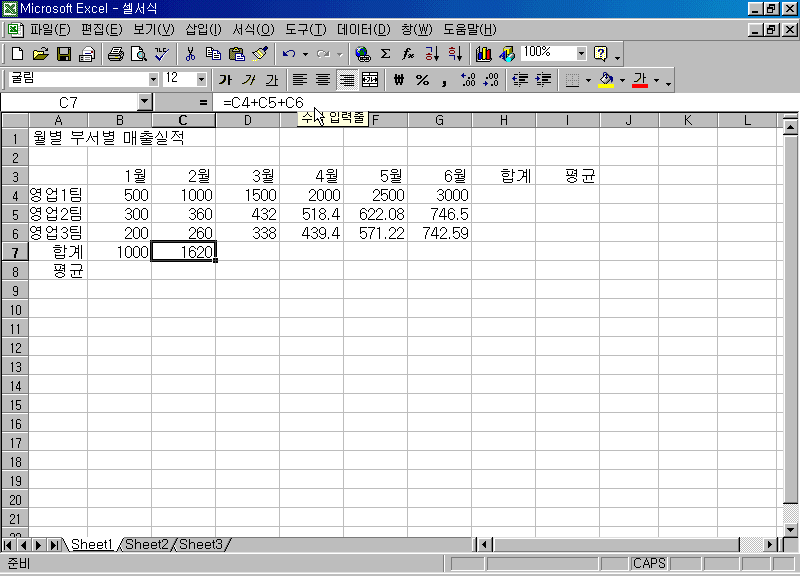Open the 삽입(I) menu

pyautogui.click(x=203, y=30)
